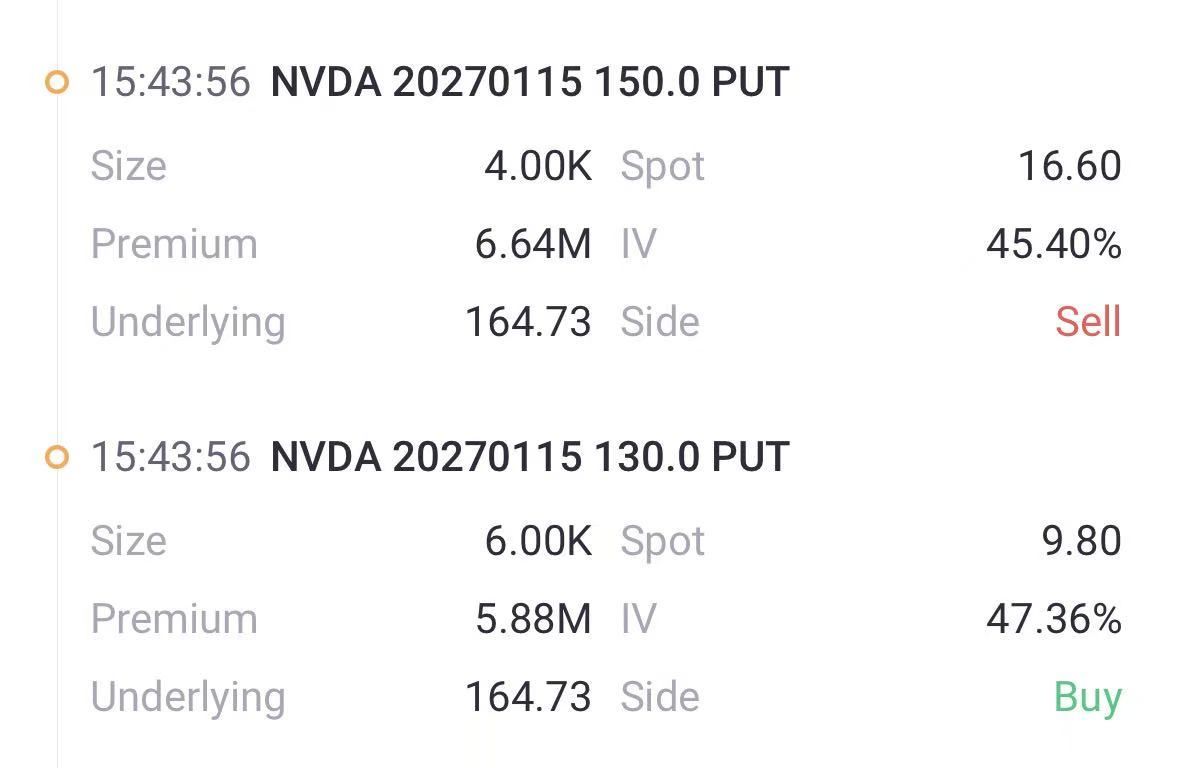Click underlying price 164.73 in the 130.0 PUT trade
This screenshot has width=1179, height=768.
click(528, 697)
